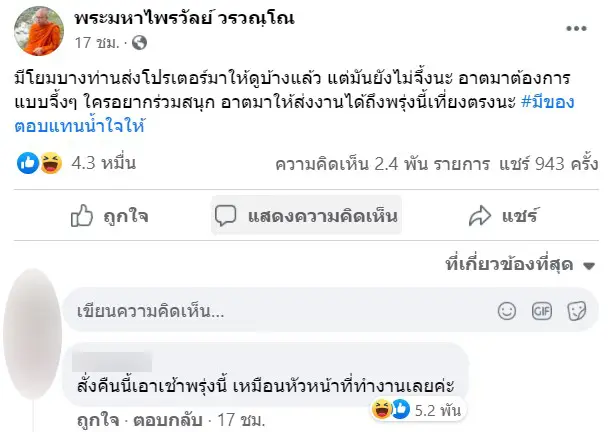Viewport: 608px width, 432px height.
Task: Click the speech bubble comment icon
Action: pyautogui.click(x=225, y=216)
